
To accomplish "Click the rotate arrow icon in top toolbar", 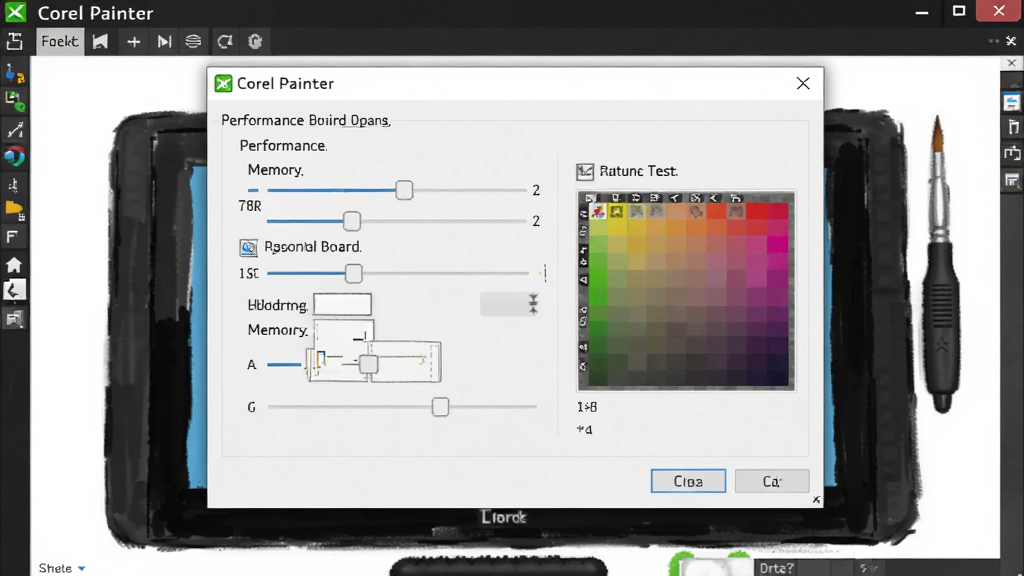I will point(225,42).
